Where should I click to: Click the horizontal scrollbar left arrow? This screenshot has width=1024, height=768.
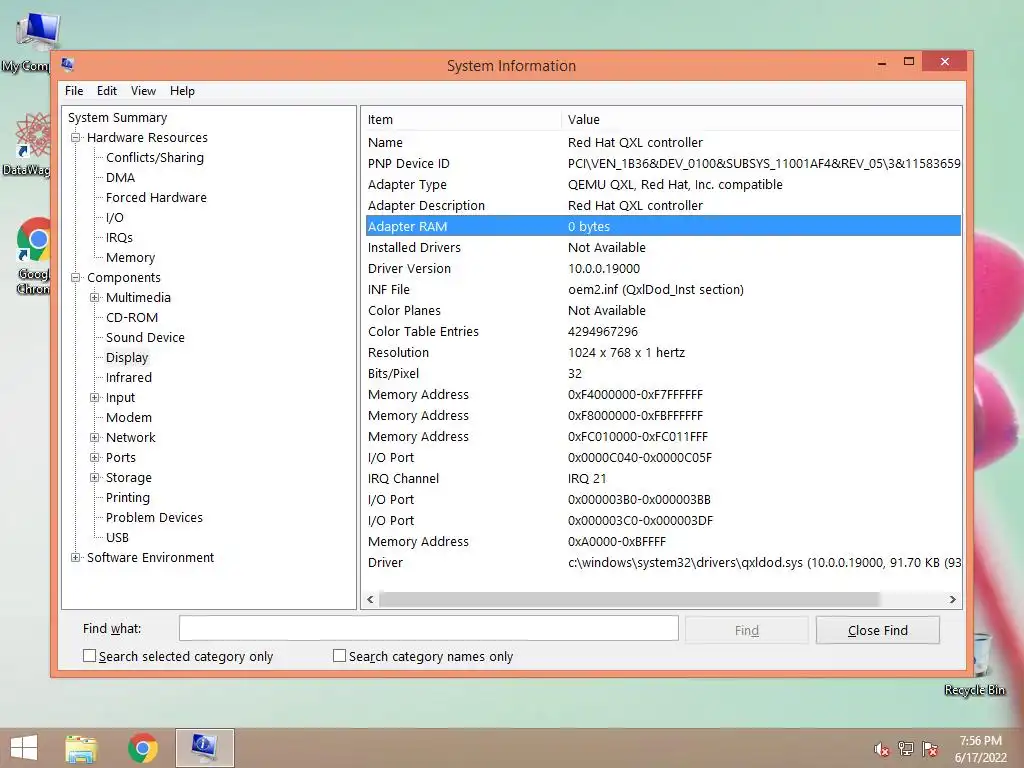pos(370,600)
